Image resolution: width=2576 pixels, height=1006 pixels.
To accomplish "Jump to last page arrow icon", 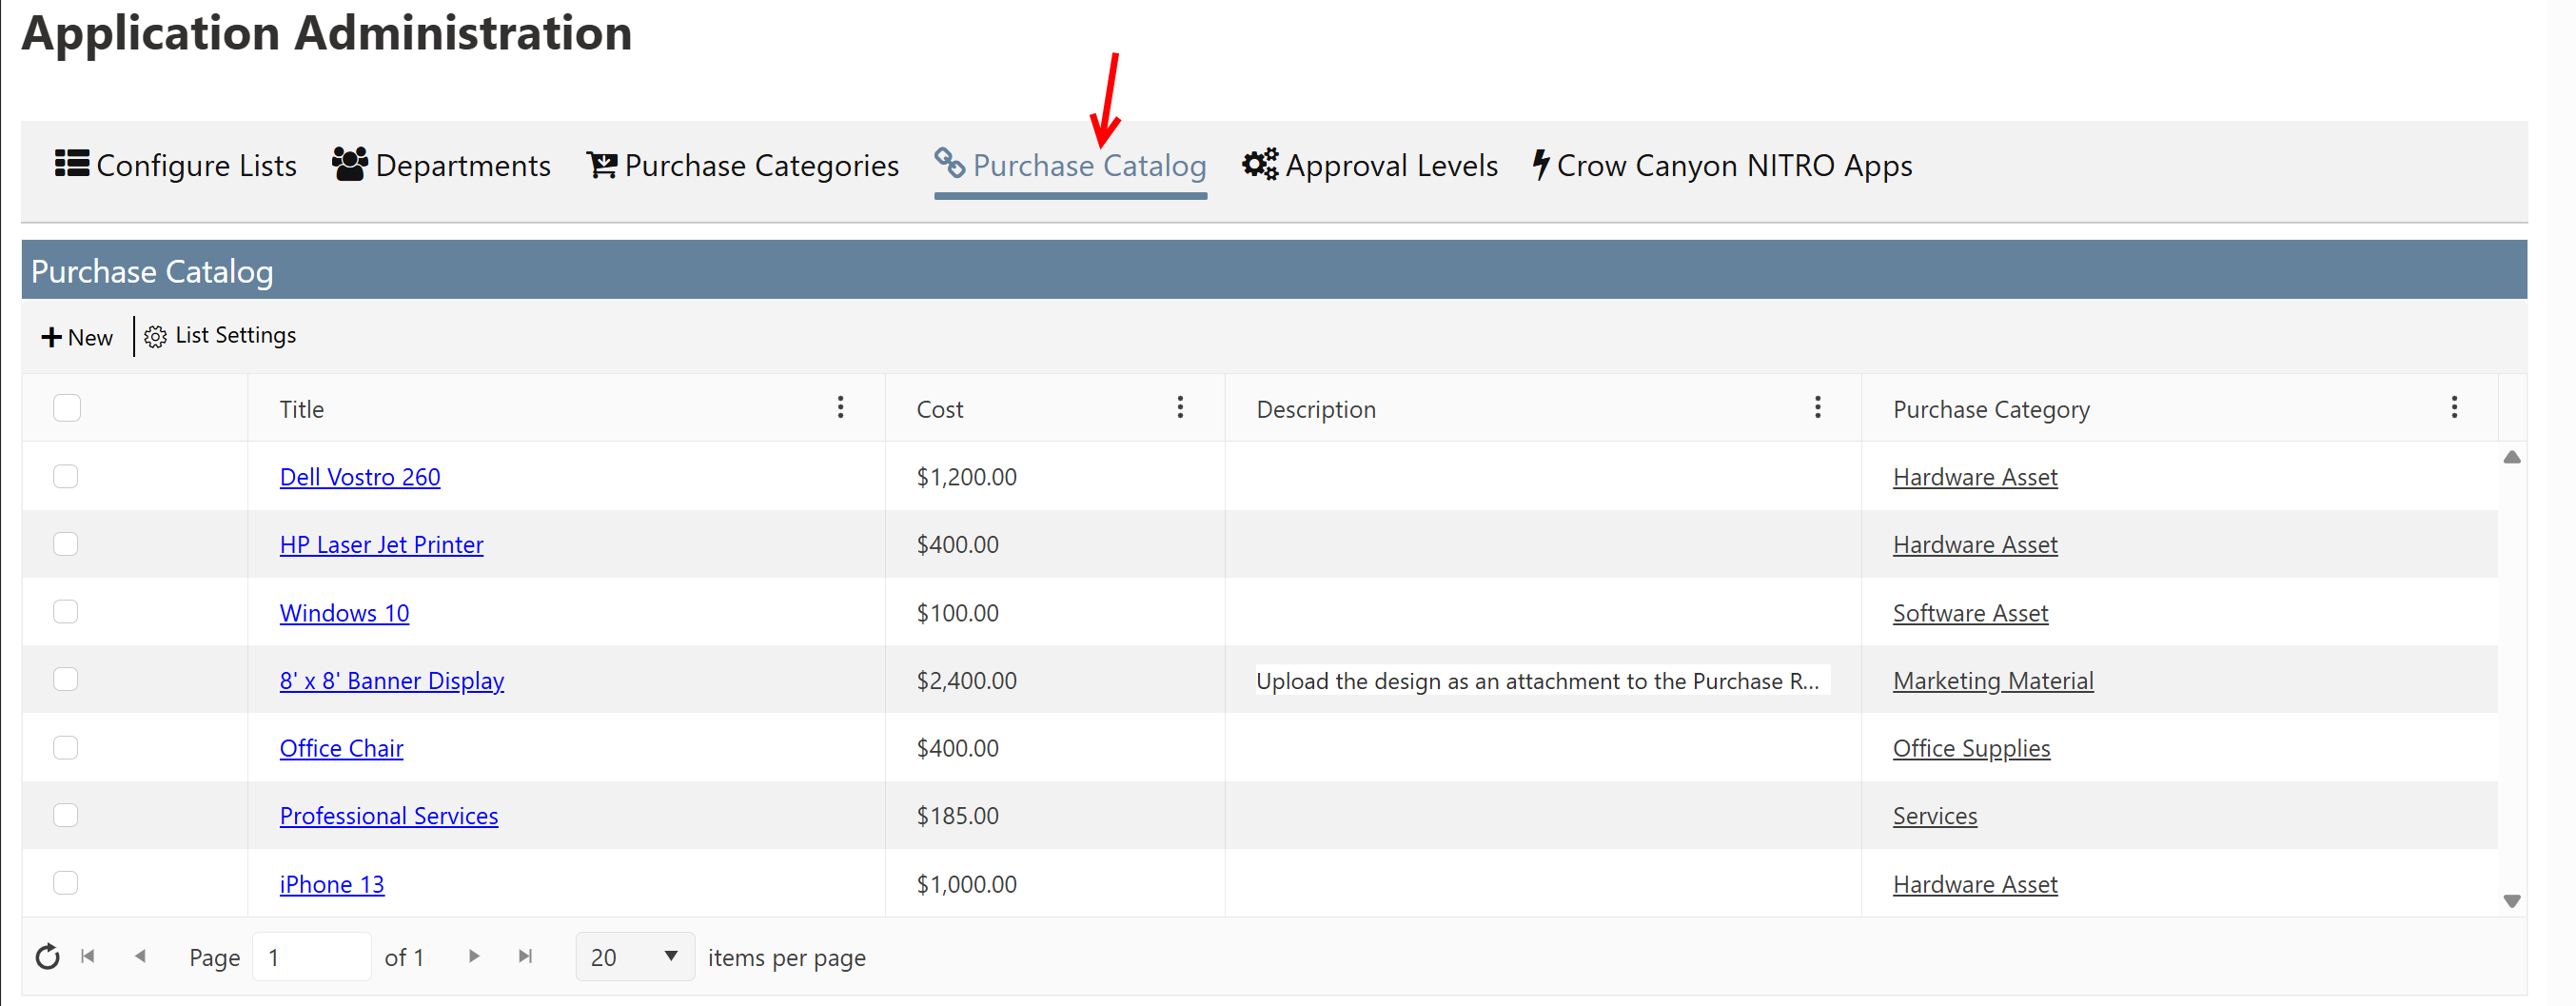I will pyautogui.click(x=525, y=957).
